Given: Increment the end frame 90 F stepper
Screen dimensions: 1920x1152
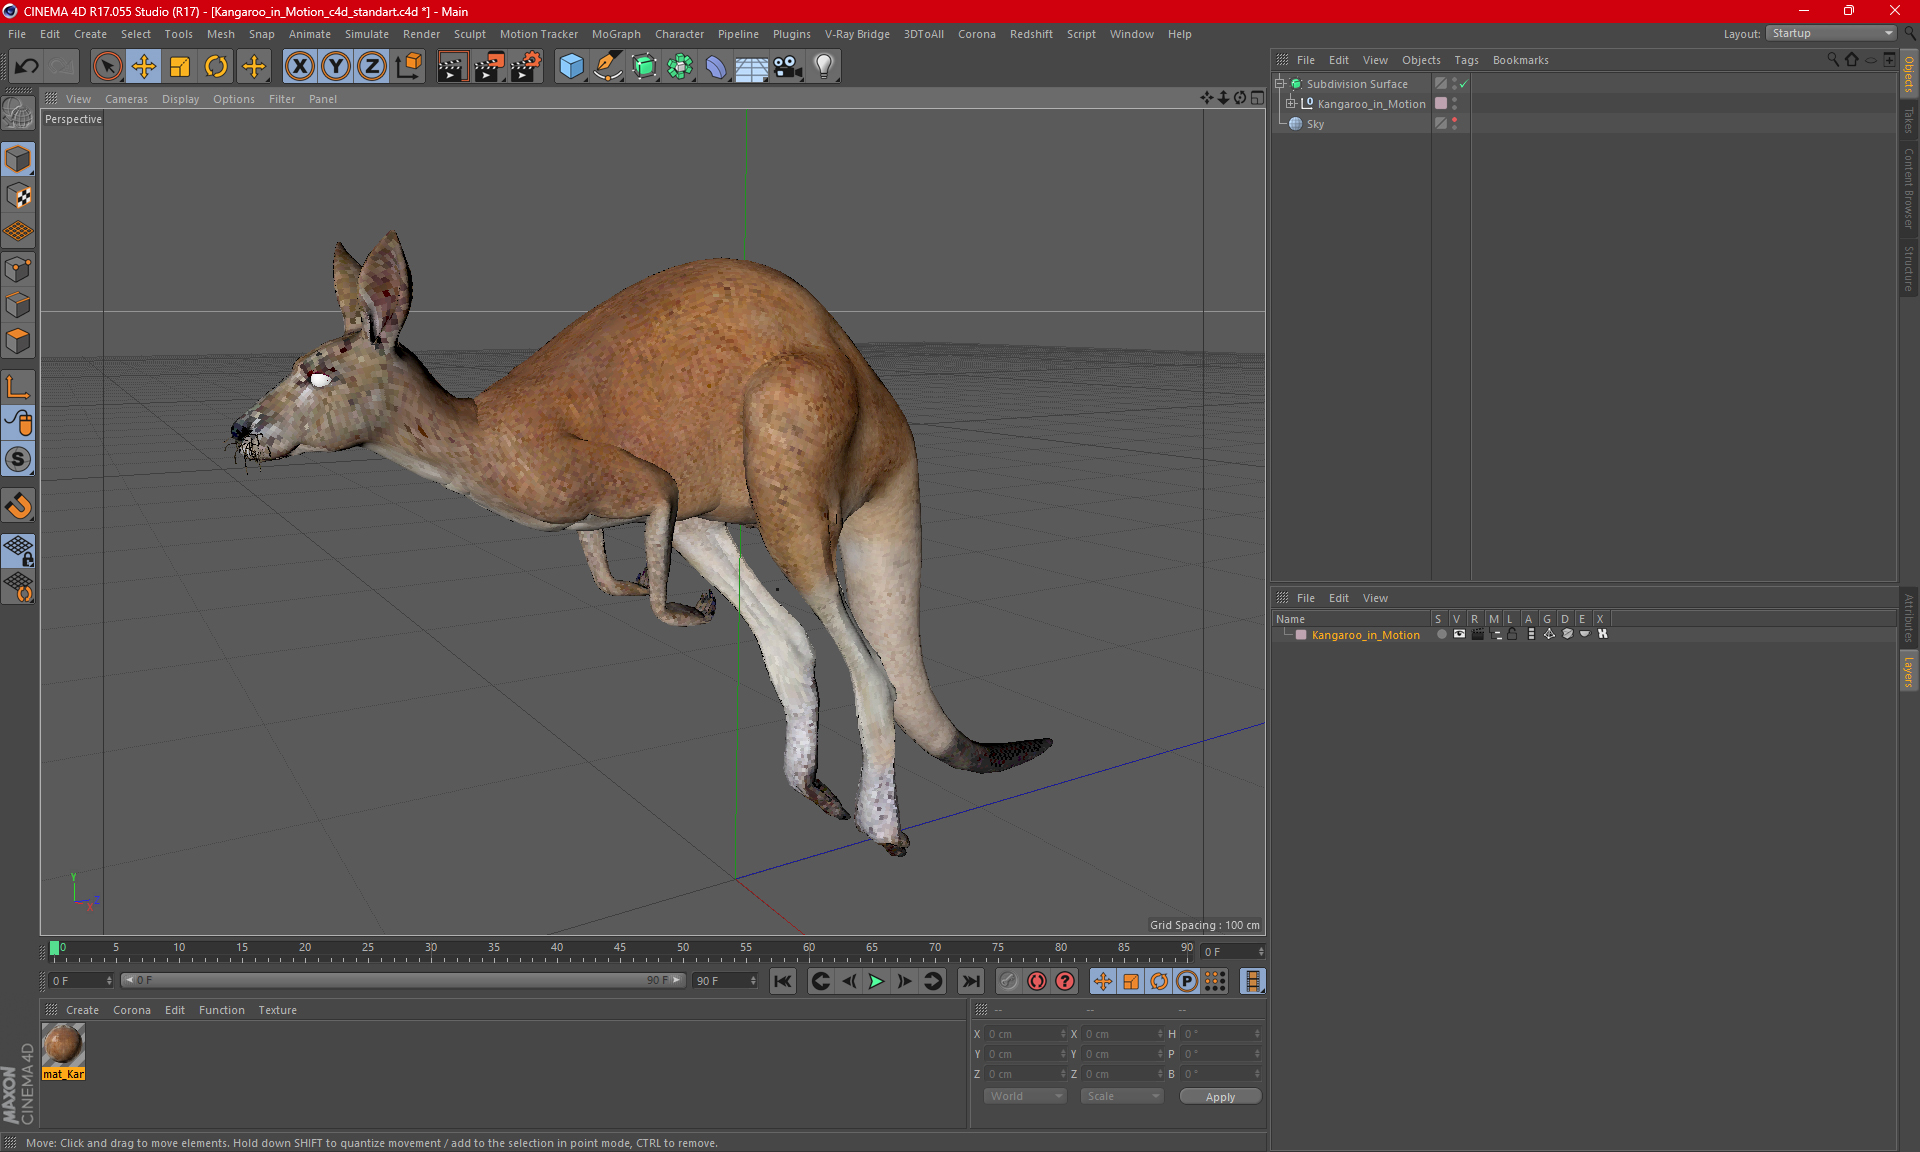Looking at the screenshot, I should click(x=752, y=977).
